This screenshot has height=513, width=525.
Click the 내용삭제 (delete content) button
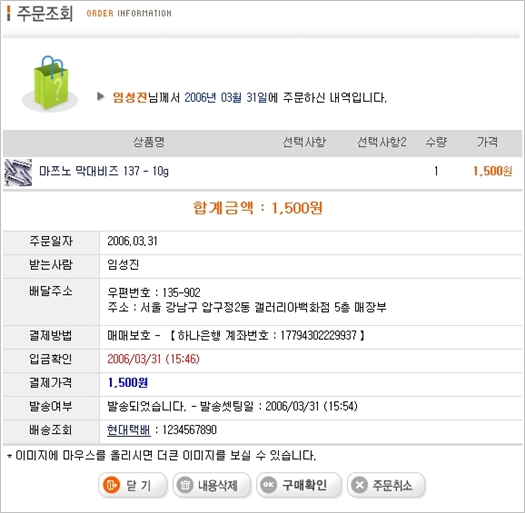tap(212, 485)
